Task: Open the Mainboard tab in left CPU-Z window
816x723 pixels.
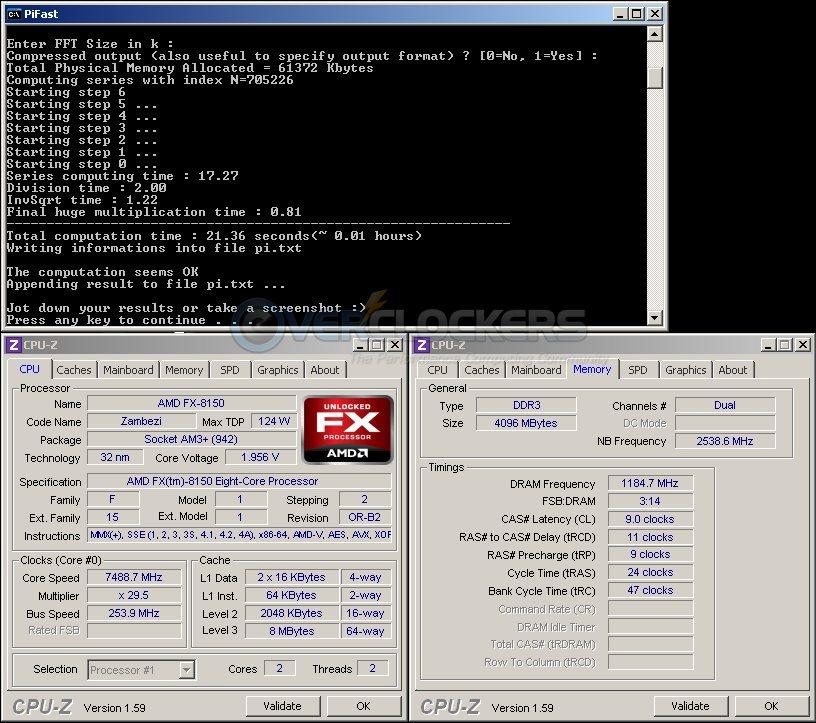Action: tap(128, 370)
